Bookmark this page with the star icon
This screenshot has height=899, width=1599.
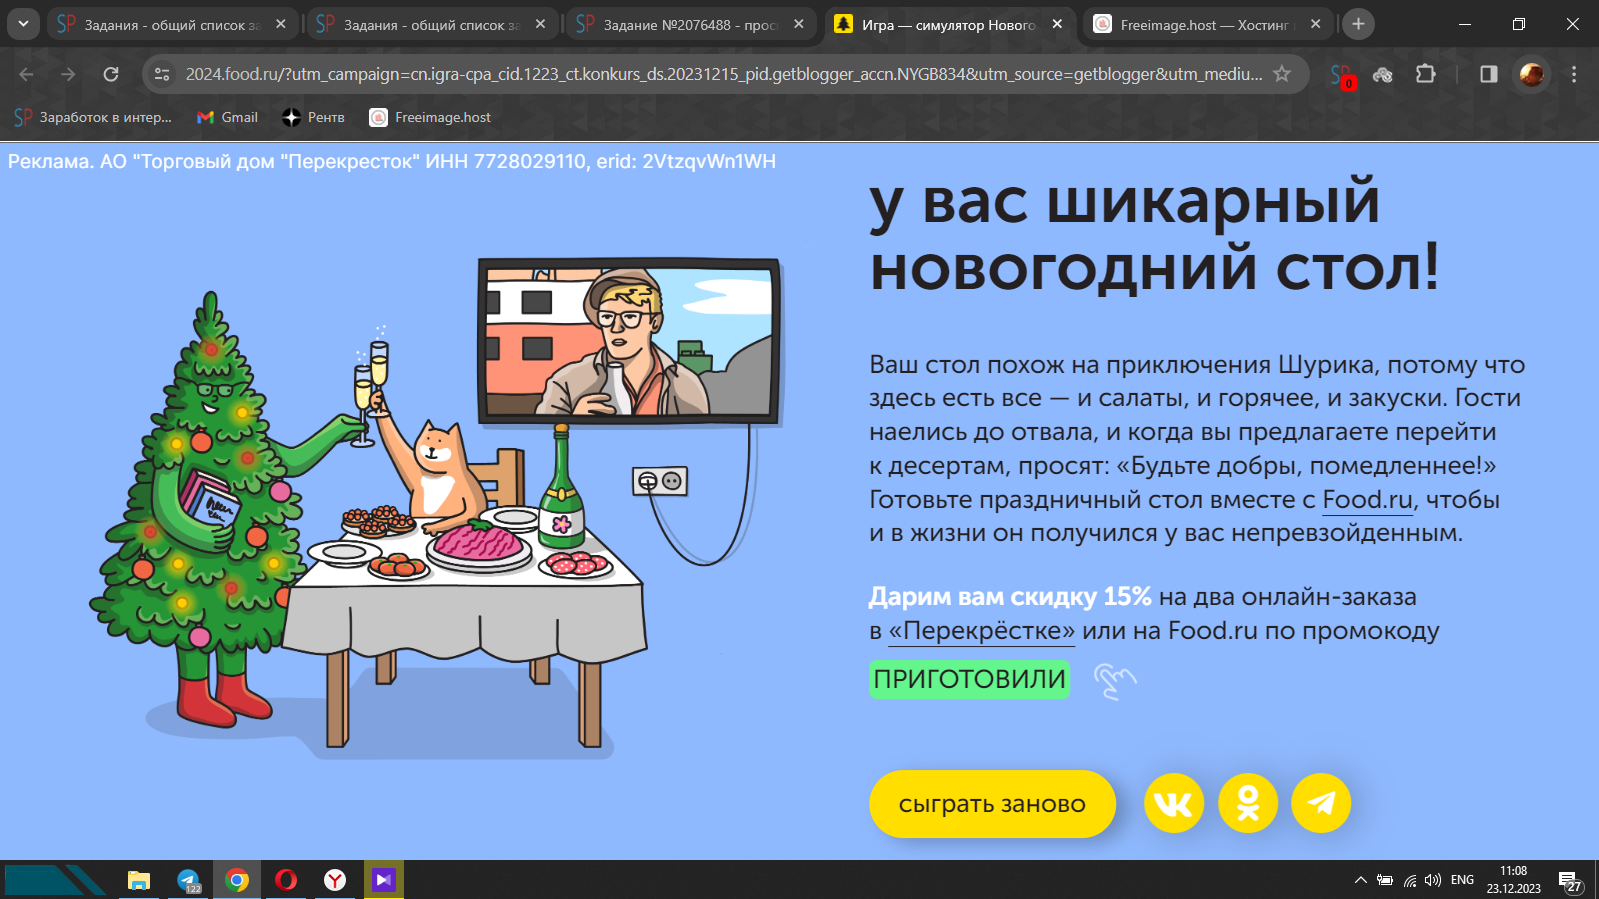tap(1282, 74)
